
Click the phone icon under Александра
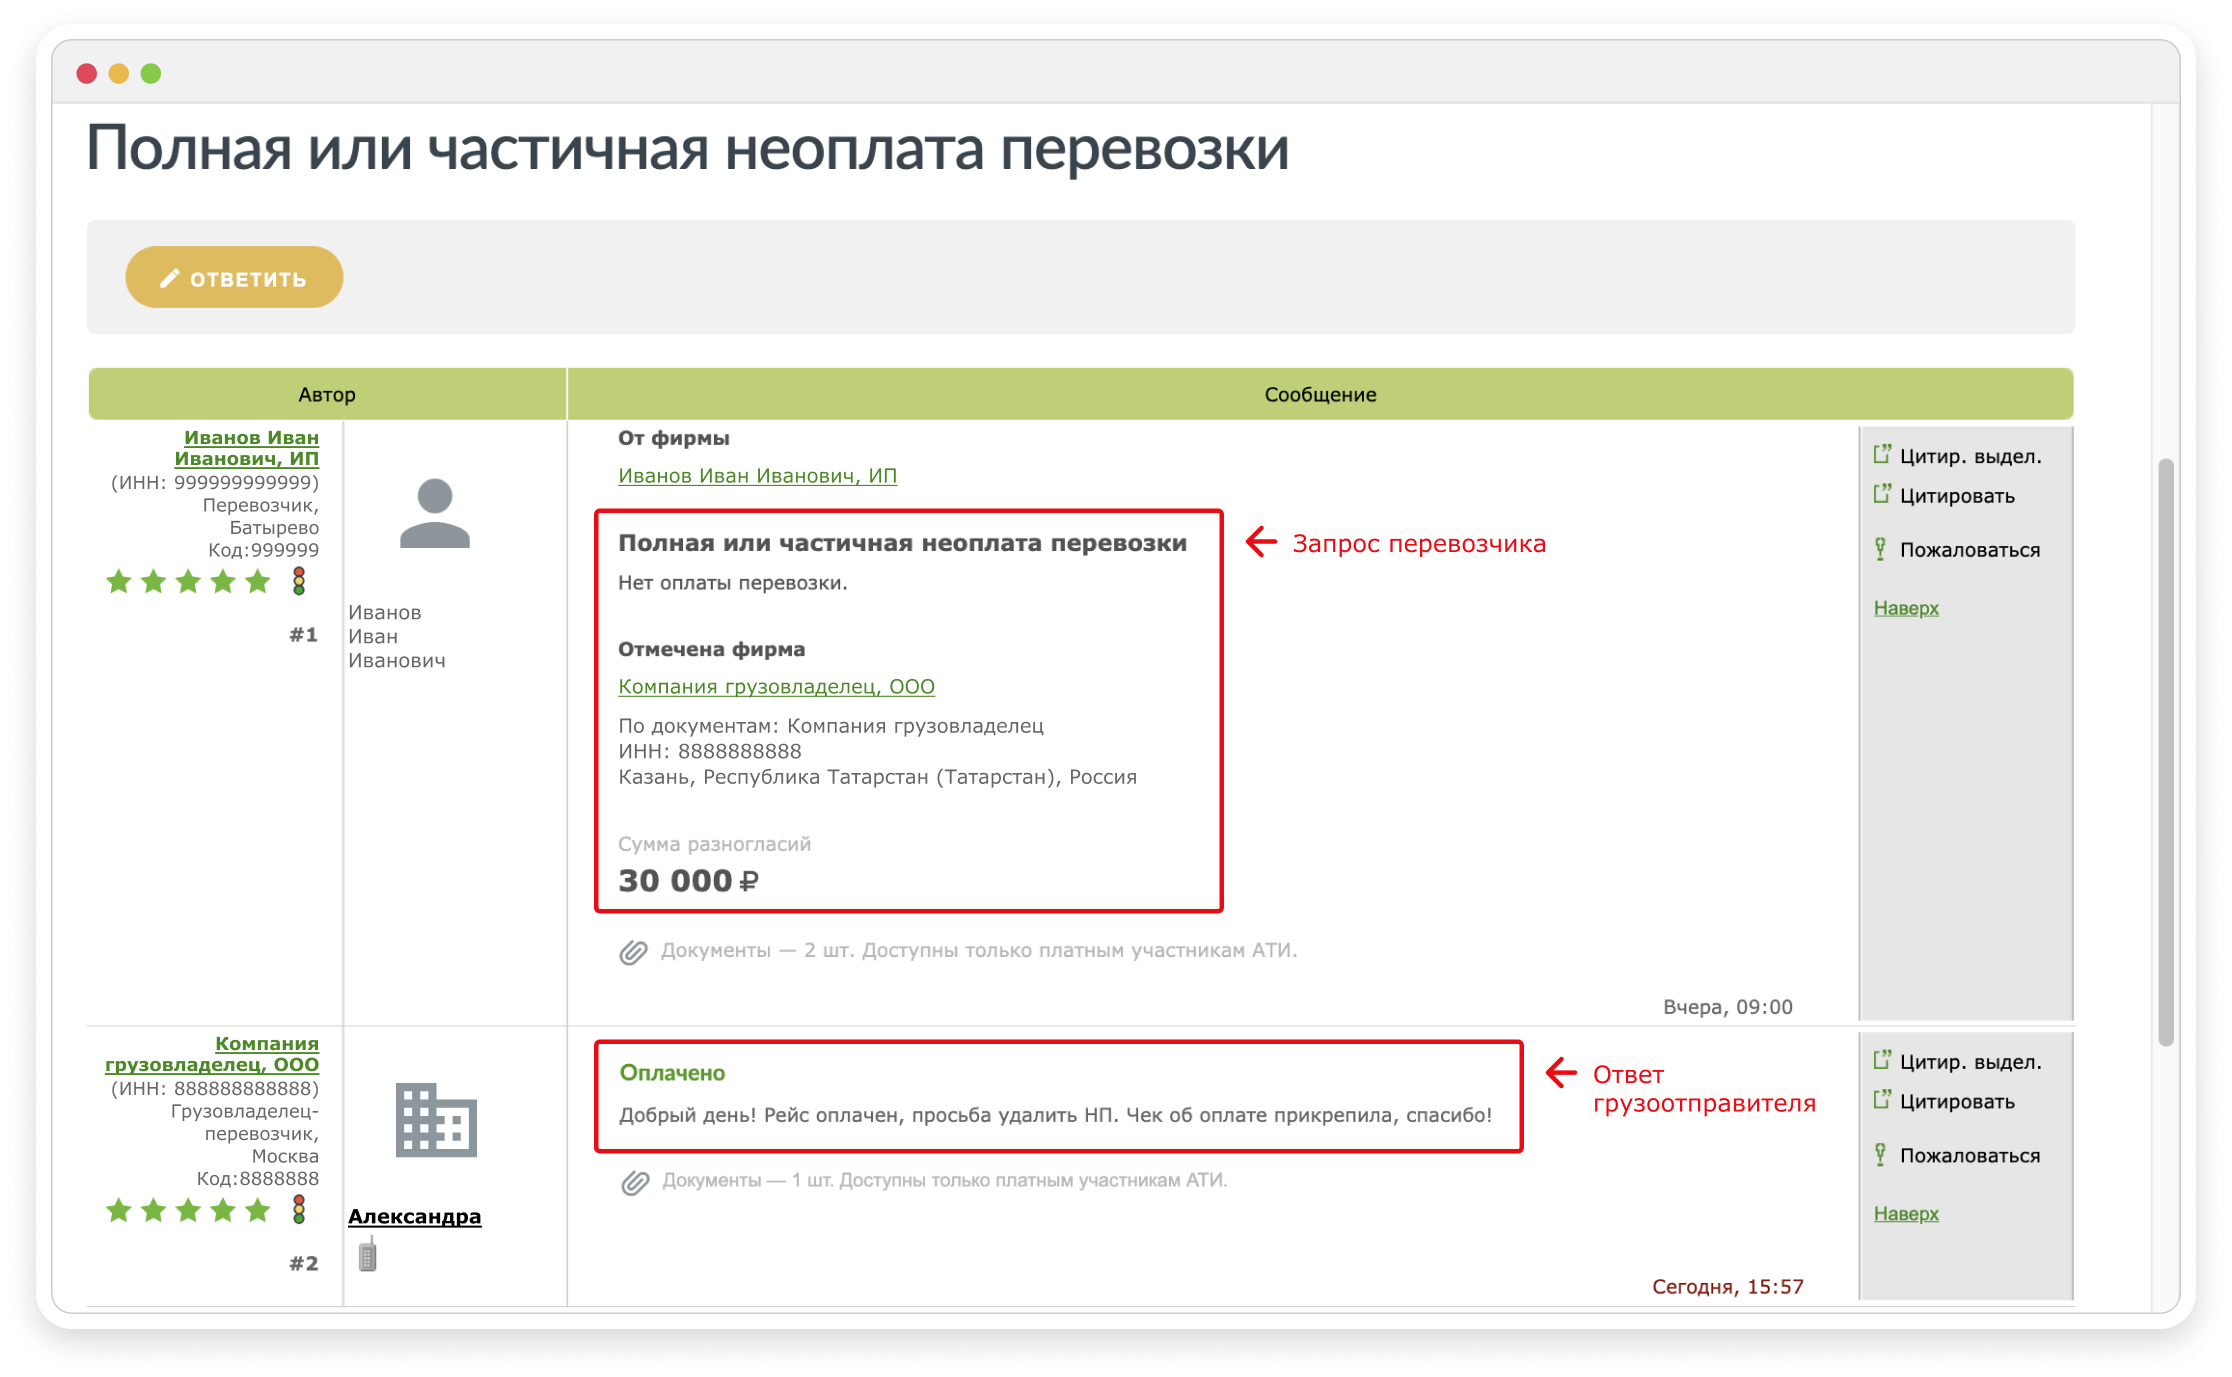pos(368,1254)
